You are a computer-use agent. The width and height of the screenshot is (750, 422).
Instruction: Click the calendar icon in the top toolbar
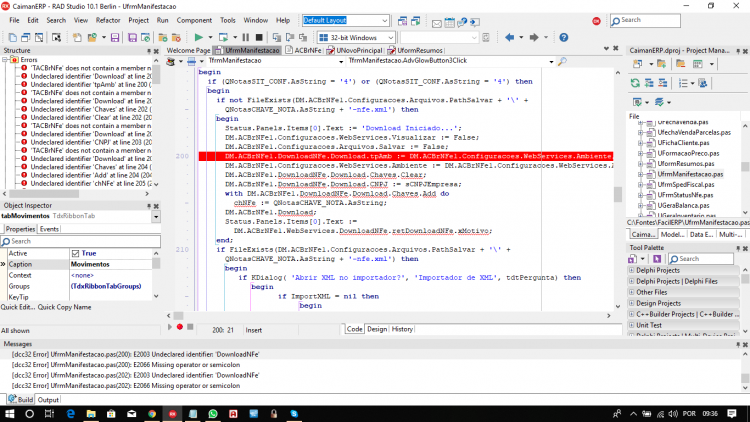[449, 22]
